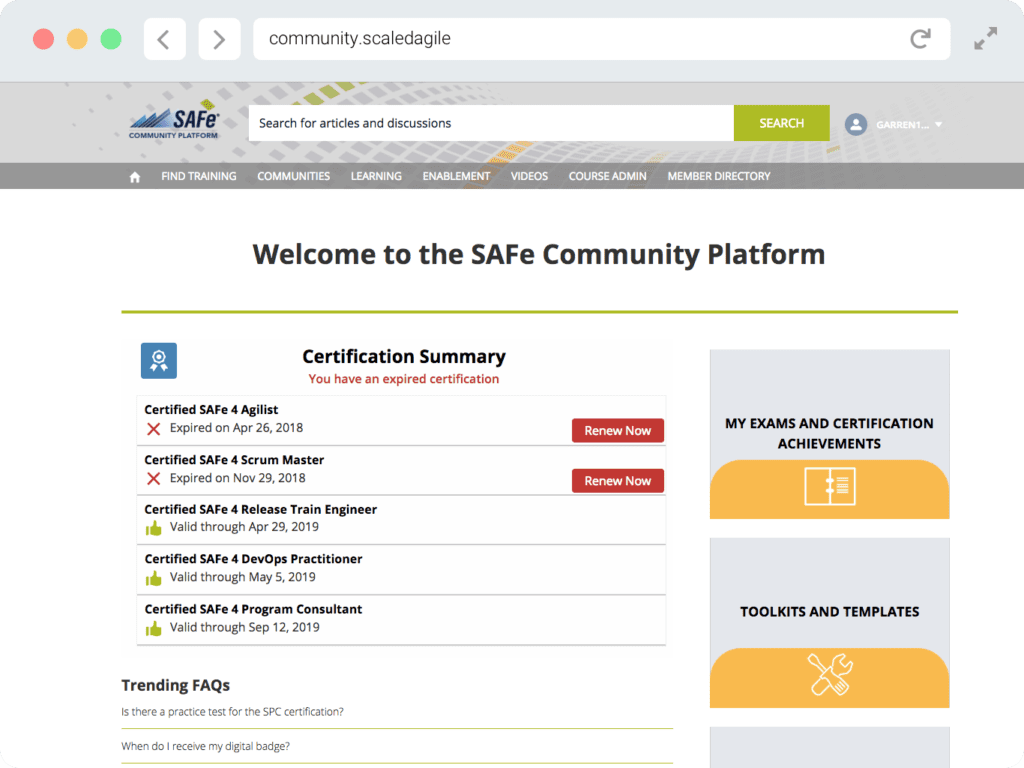This screenshot has width=1024, height=768.
Task: Select the home icon in the navigation bar
Action: pyautogui.click(x=134, y=176)
